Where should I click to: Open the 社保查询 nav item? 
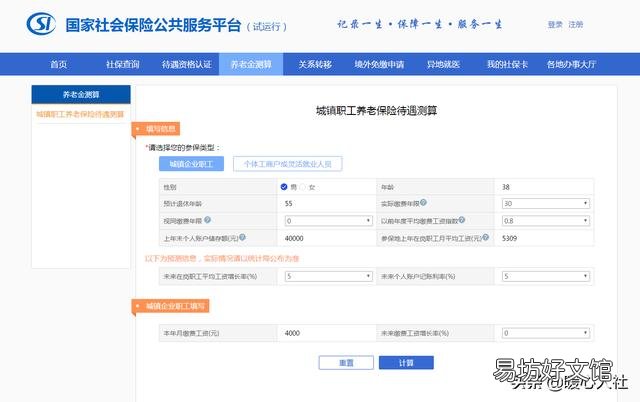[x=122, y=64]
